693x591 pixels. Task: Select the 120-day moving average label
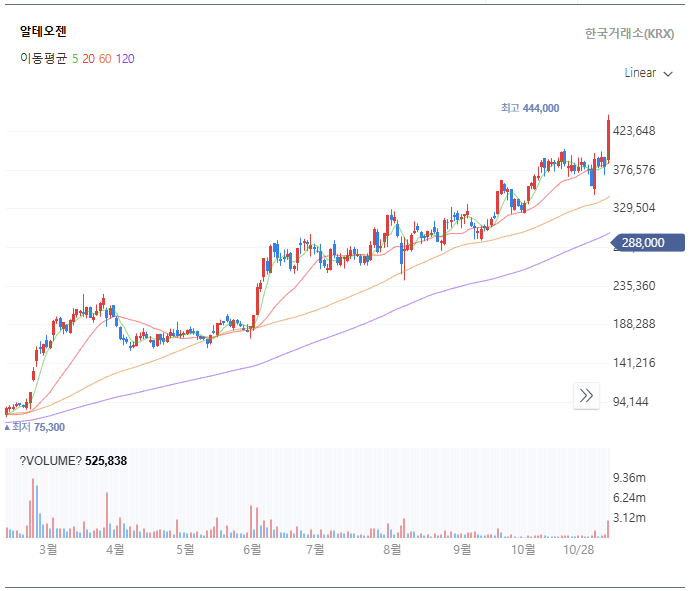pyautogui.click(x=125, y=59)
